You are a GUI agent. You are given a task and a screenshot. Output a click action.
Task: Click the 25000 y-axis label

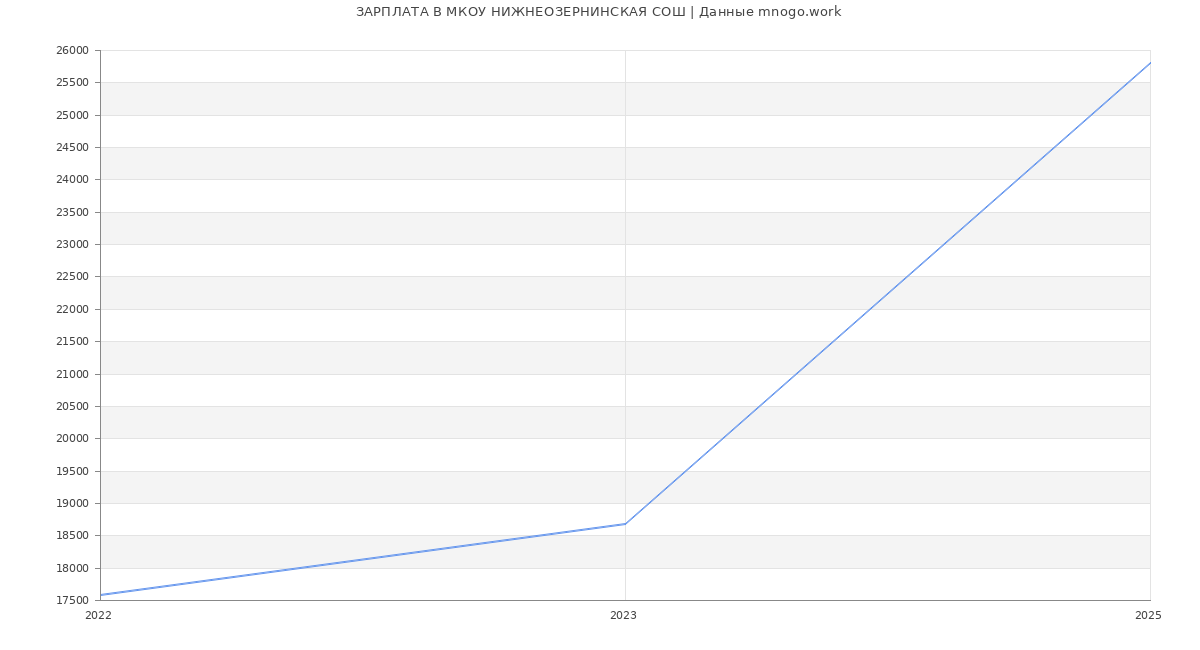(x=72, y=115)
